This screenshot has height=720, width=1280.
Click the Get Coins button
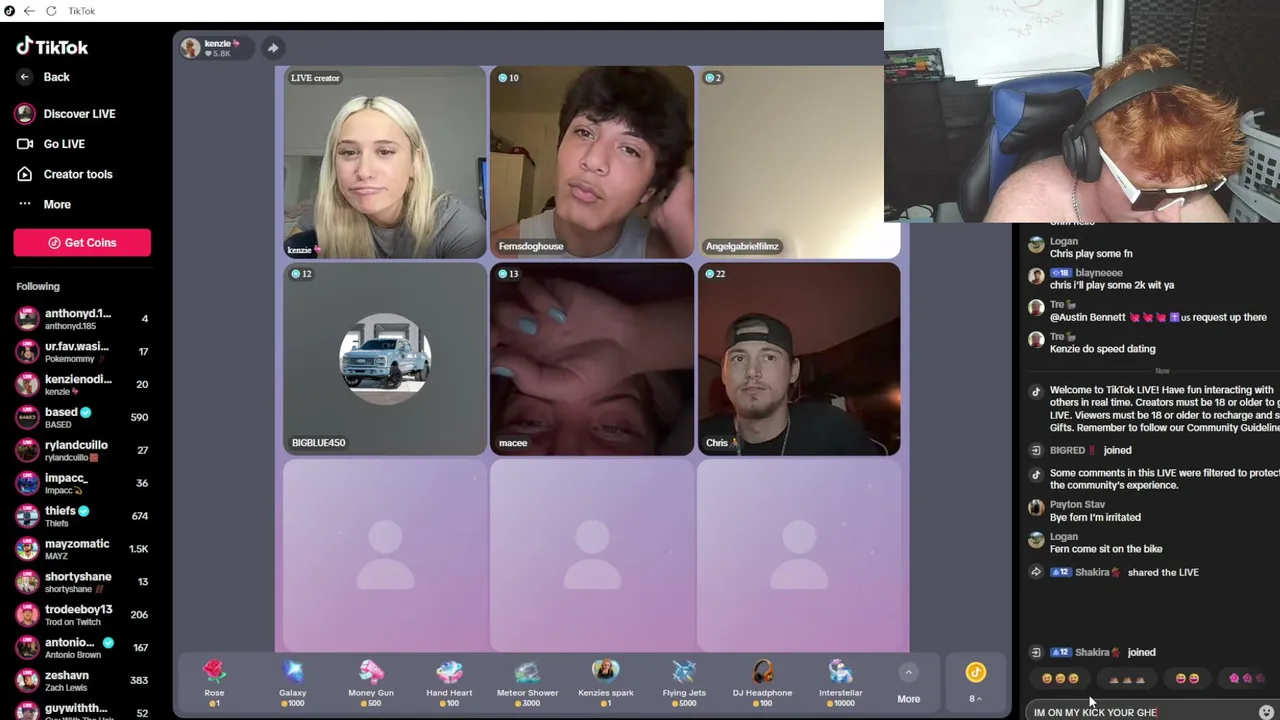[82, 242]
